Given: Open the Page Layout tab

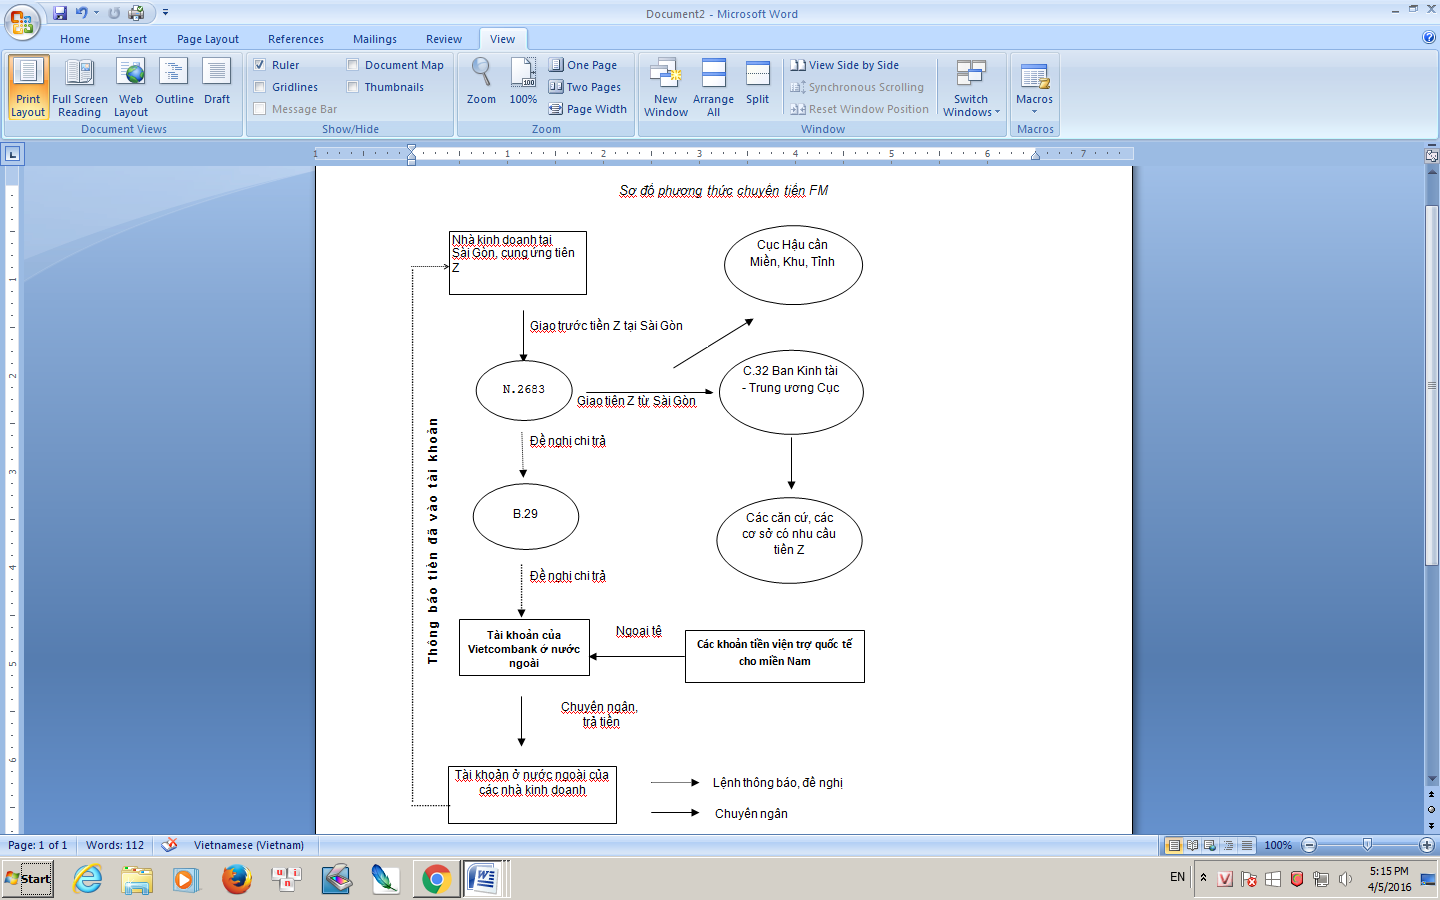Looking at the screenshot, I should 208,39.
